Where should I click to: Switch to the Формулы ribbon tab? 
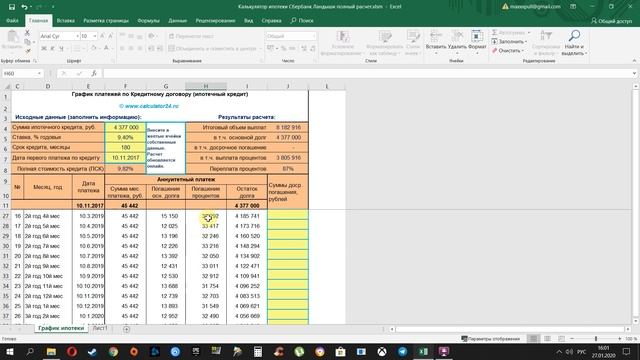148,21
